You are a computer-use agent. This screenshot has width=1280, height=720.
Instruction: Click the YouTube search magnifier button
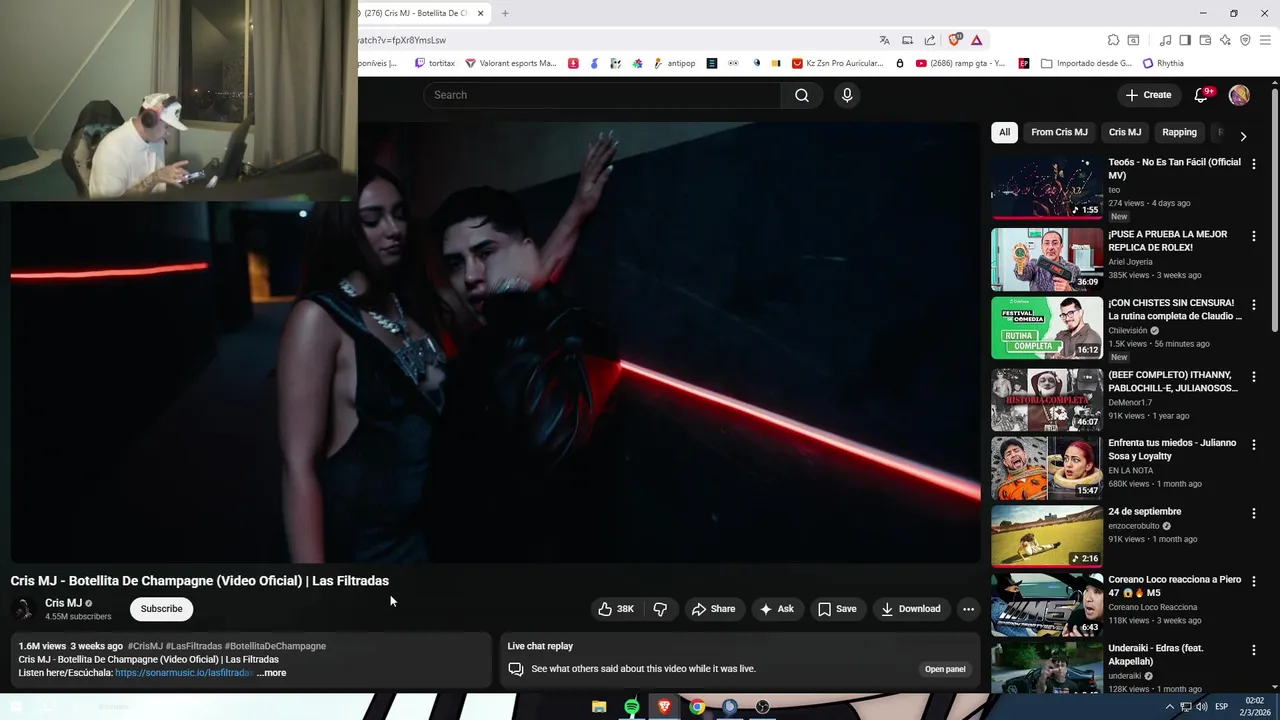point(802,95)
